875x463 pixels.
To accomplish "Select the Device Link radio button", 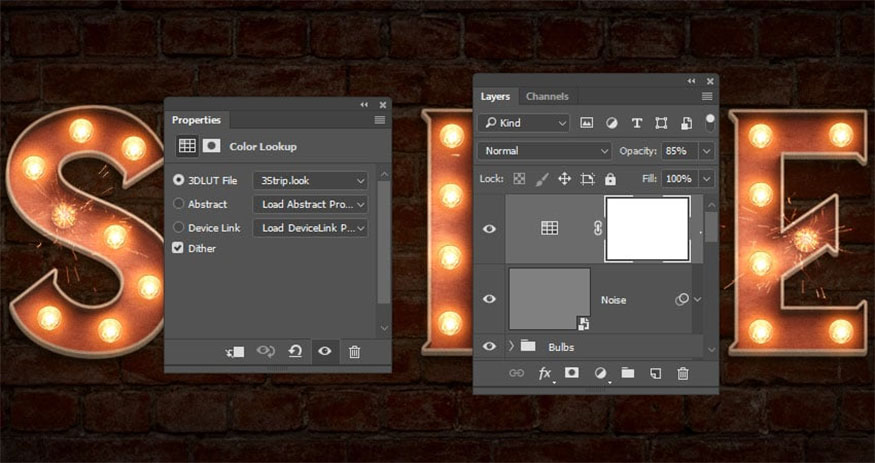I will pos(179,228).
